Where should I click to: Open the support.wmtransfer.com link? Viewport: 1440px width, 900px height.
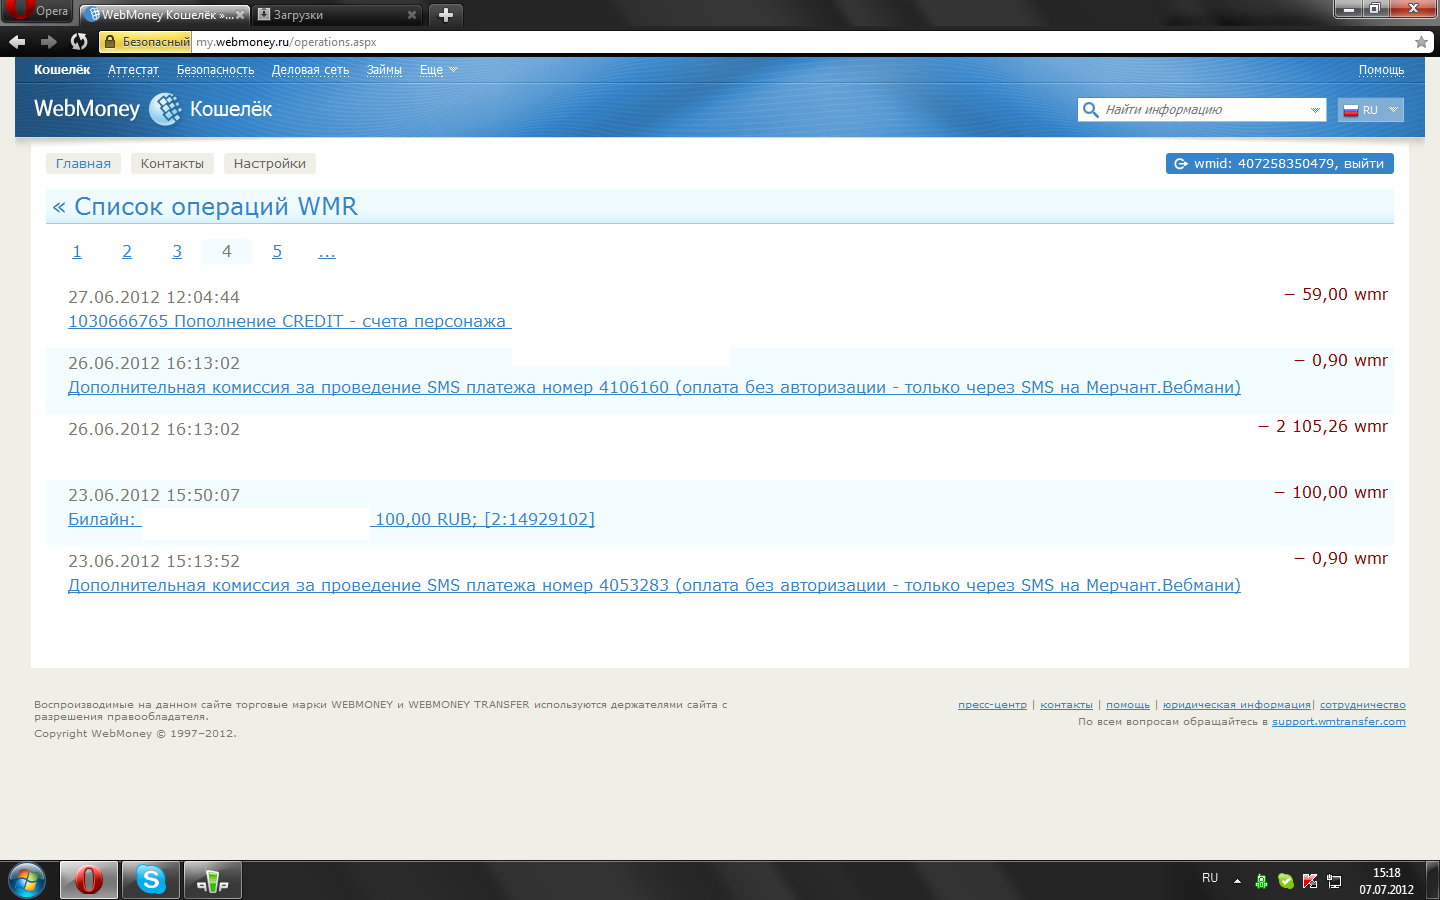tap(1338, 722)
